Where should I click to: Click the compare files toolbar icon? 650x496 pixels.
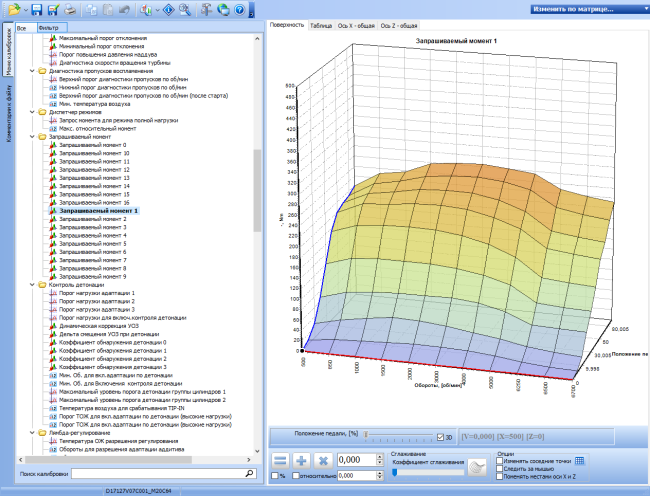point(146,10)
